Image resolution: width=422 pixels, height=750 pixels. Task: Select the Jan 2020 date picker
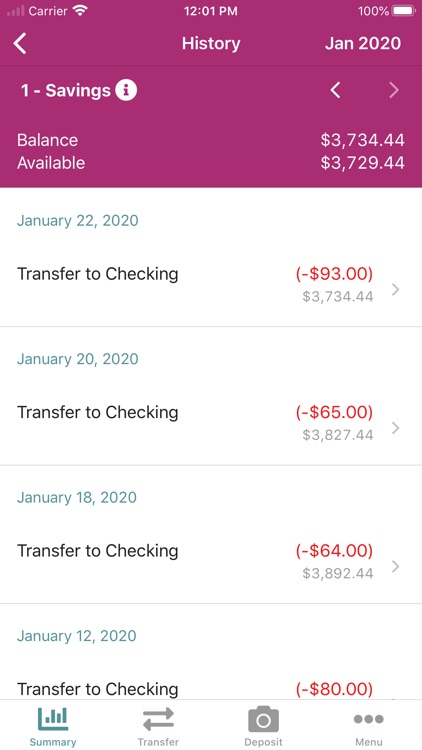click(363, 44)
